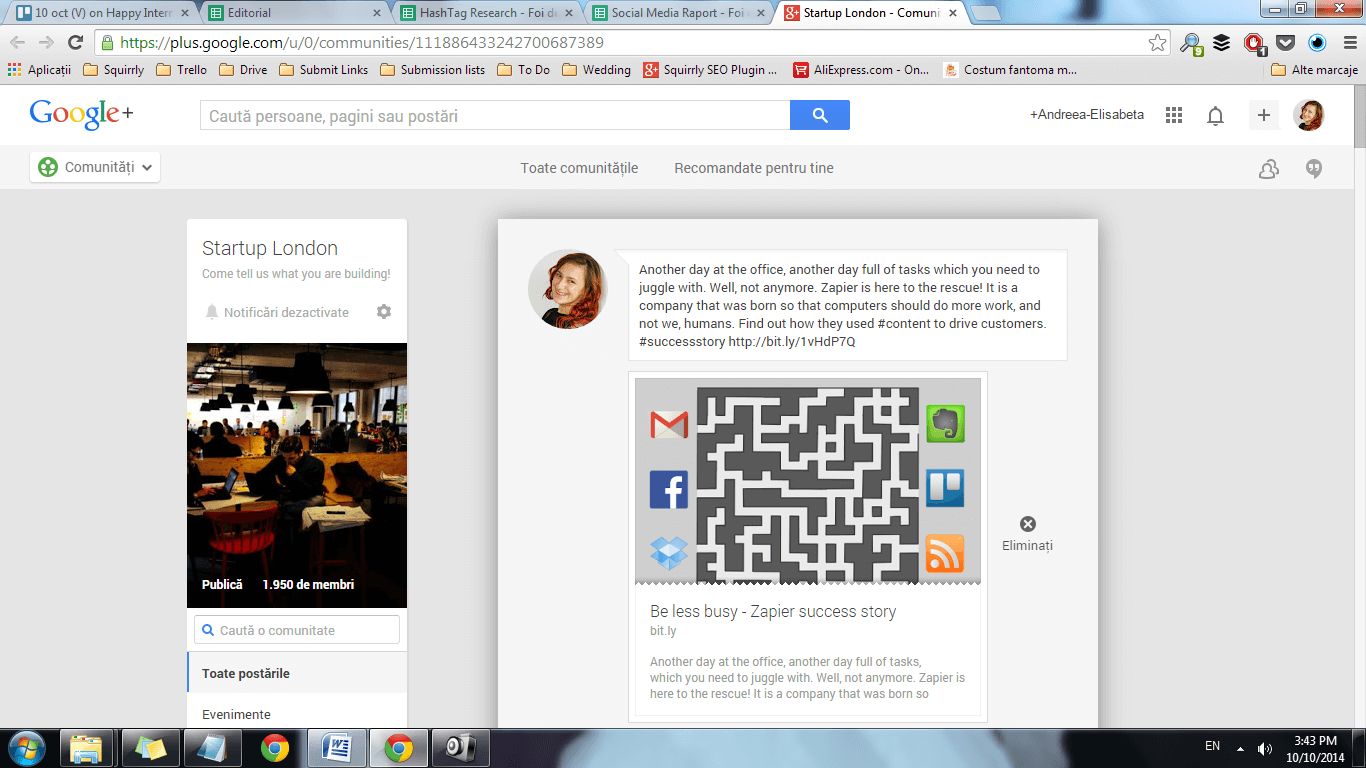The height and width of the screenshot is (768, 1366).
Task: Click the volume icon in system tray
Action: point(1264,747)
